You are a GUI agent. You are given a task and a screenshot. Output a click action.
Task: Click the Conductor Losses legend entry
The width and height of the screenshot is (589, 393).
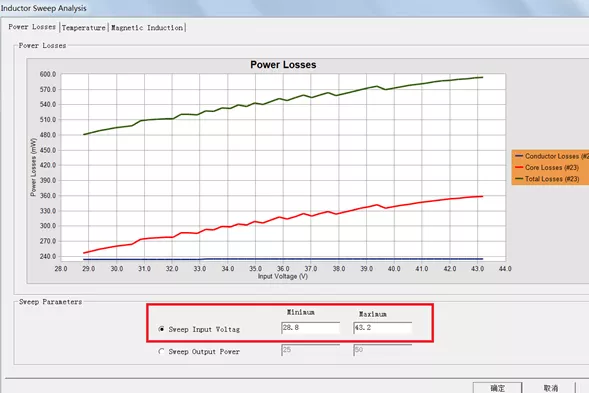point(552,156)
